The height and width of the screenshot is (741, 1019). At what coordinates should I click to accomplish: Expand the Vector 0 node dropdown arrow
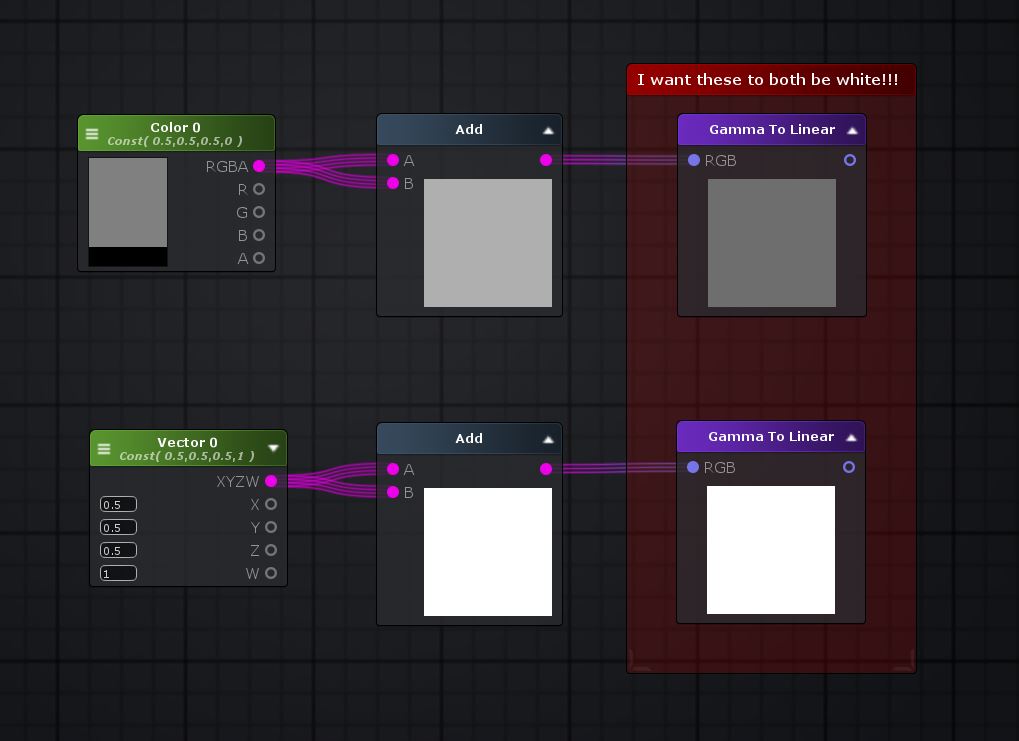pyautogui.click(x=274, y=448)
